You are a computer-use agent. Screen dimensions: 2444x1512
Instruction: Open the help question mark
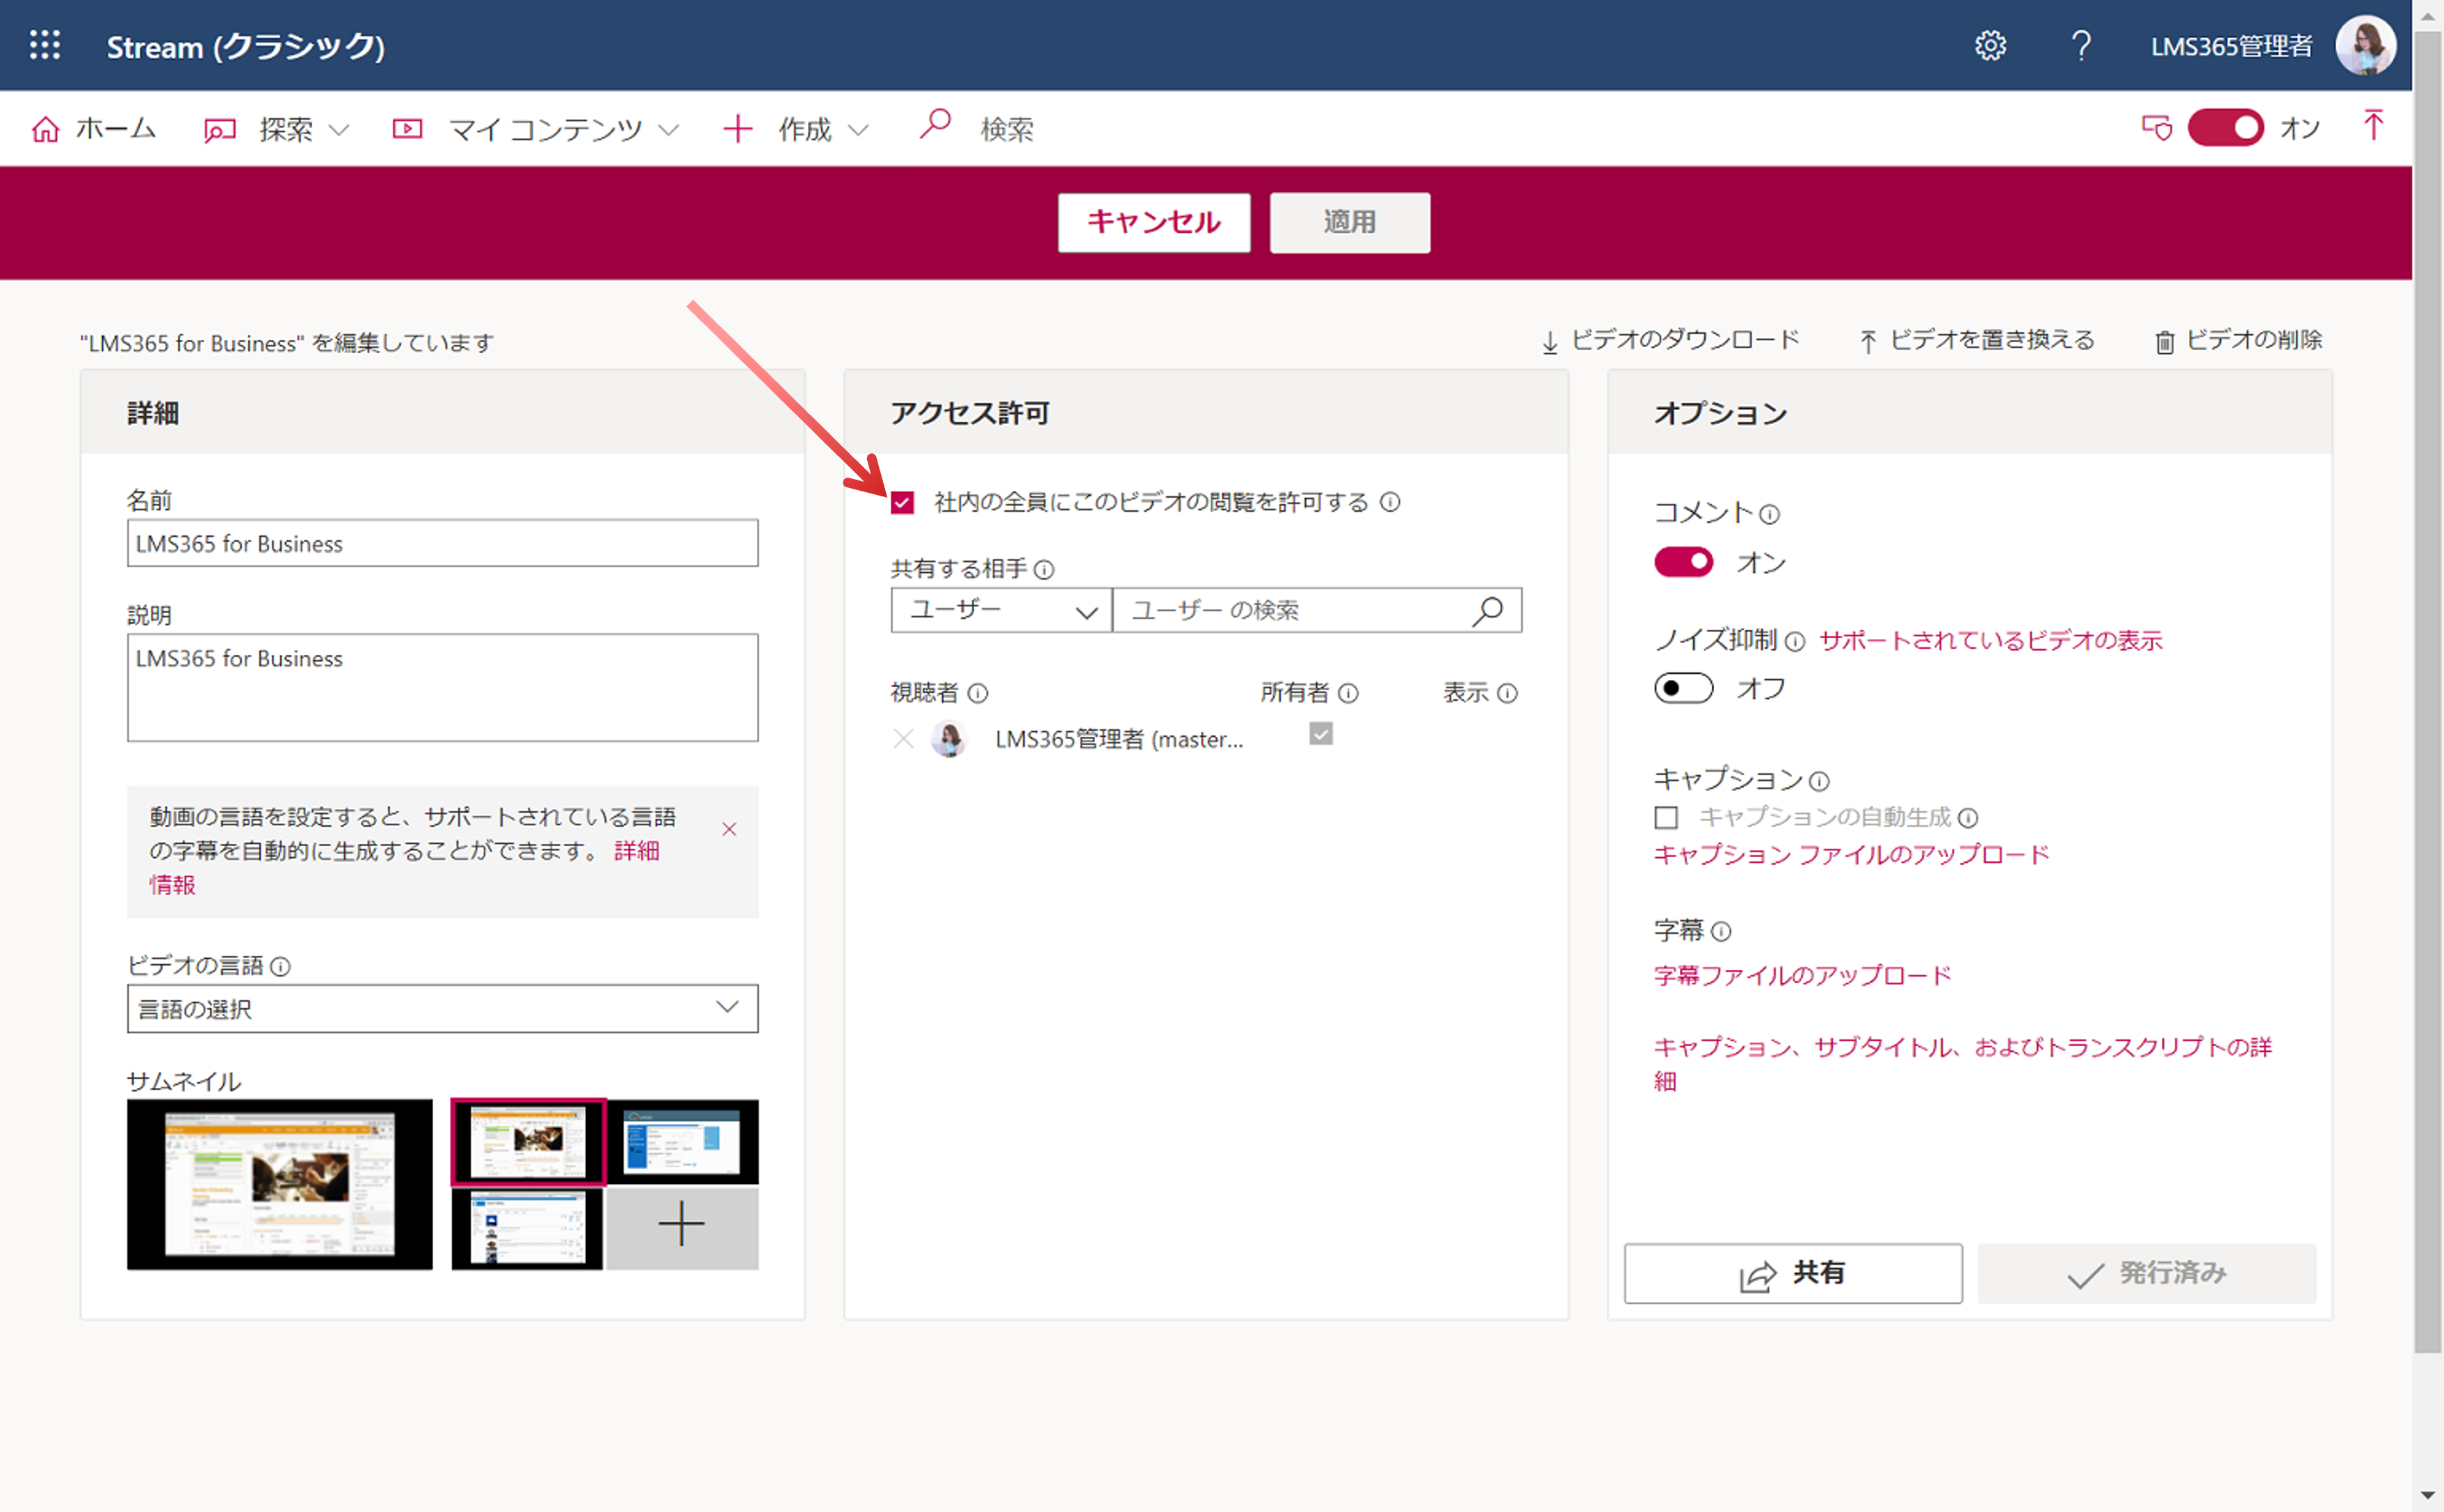[2081, 46]
